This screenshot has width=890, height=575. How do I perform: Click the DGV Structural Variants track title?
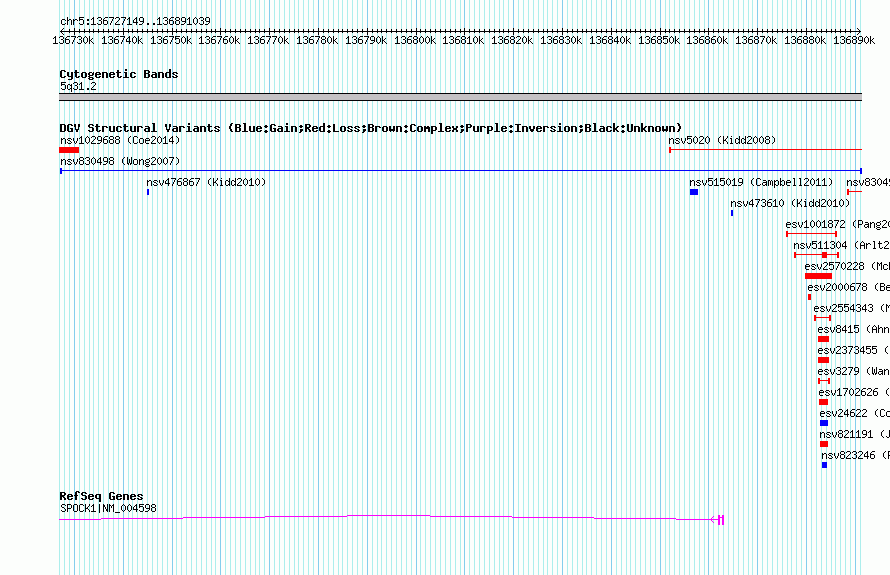point(371,128)
